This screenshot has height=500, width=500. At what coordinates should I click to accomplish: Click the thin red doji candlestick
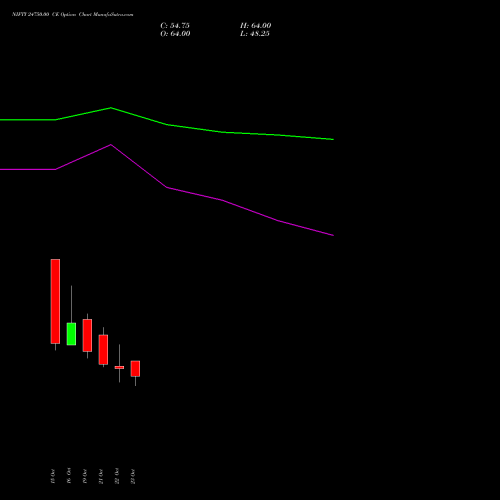(x=119, y=367)
